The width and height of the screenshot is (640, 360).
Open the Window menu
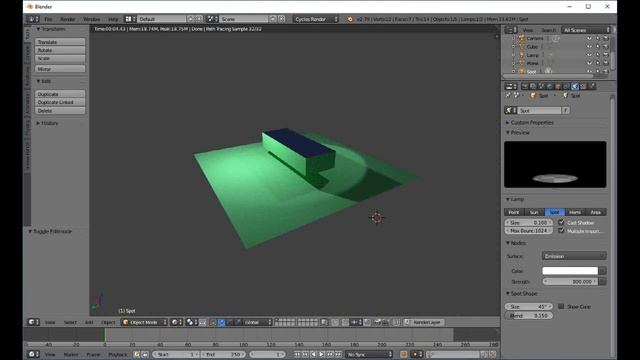click(91, 19)
